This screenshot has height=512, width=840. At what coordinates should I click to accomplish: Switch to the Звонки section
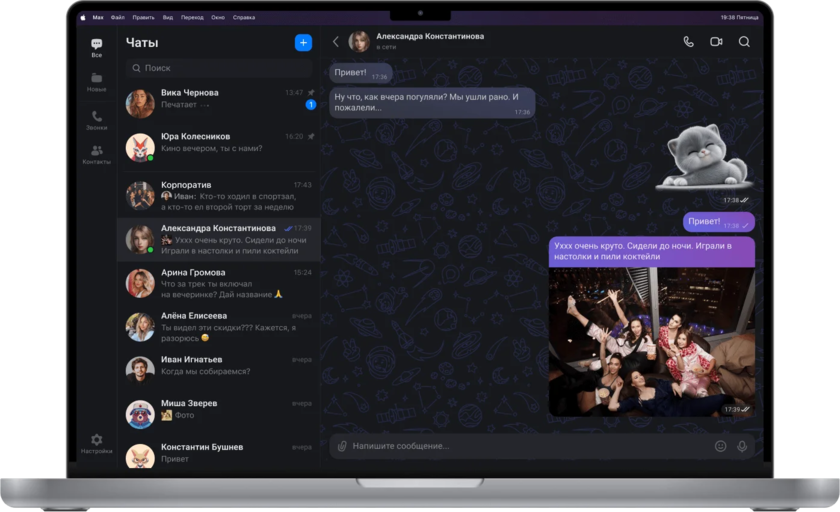tap(96, 120)
